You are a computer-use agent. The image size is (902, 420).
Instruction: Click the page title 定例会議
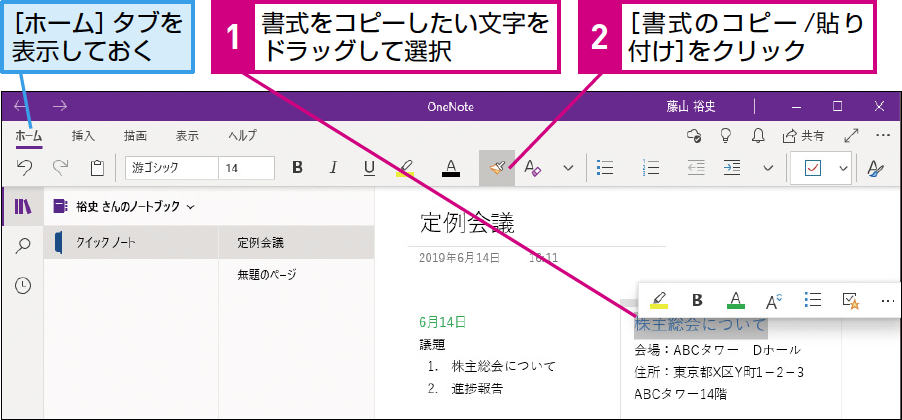pyautogui.click(x=467, y=223)
